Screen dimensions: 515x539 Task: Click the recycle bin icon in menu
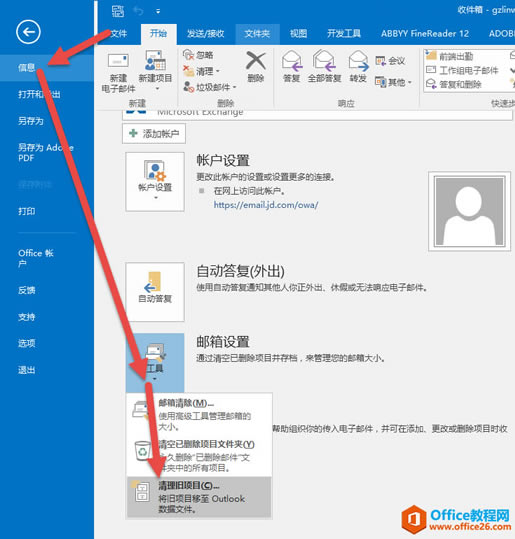coord(142,451)
